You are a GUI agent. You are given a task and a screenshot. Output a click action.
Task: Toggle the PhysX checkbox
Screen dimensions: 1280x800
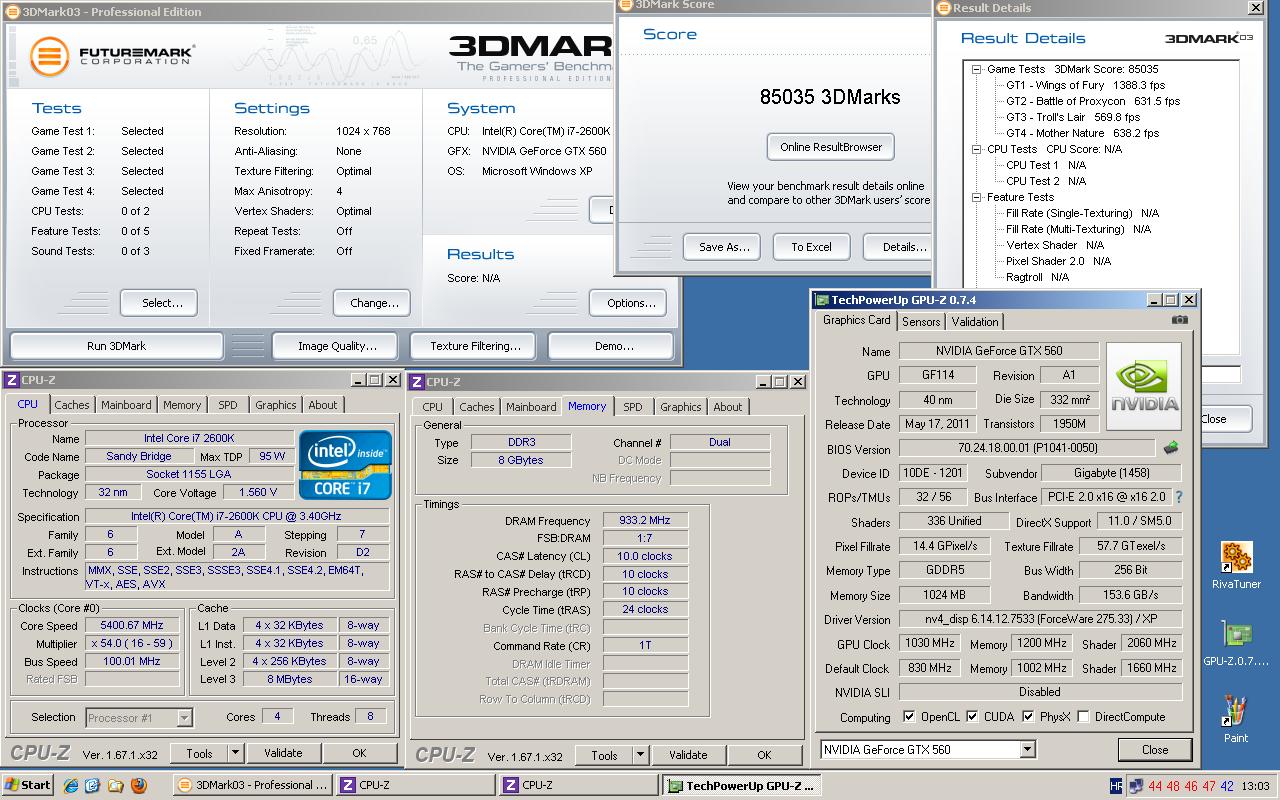pyautogui.click(x=1027, y=717)
